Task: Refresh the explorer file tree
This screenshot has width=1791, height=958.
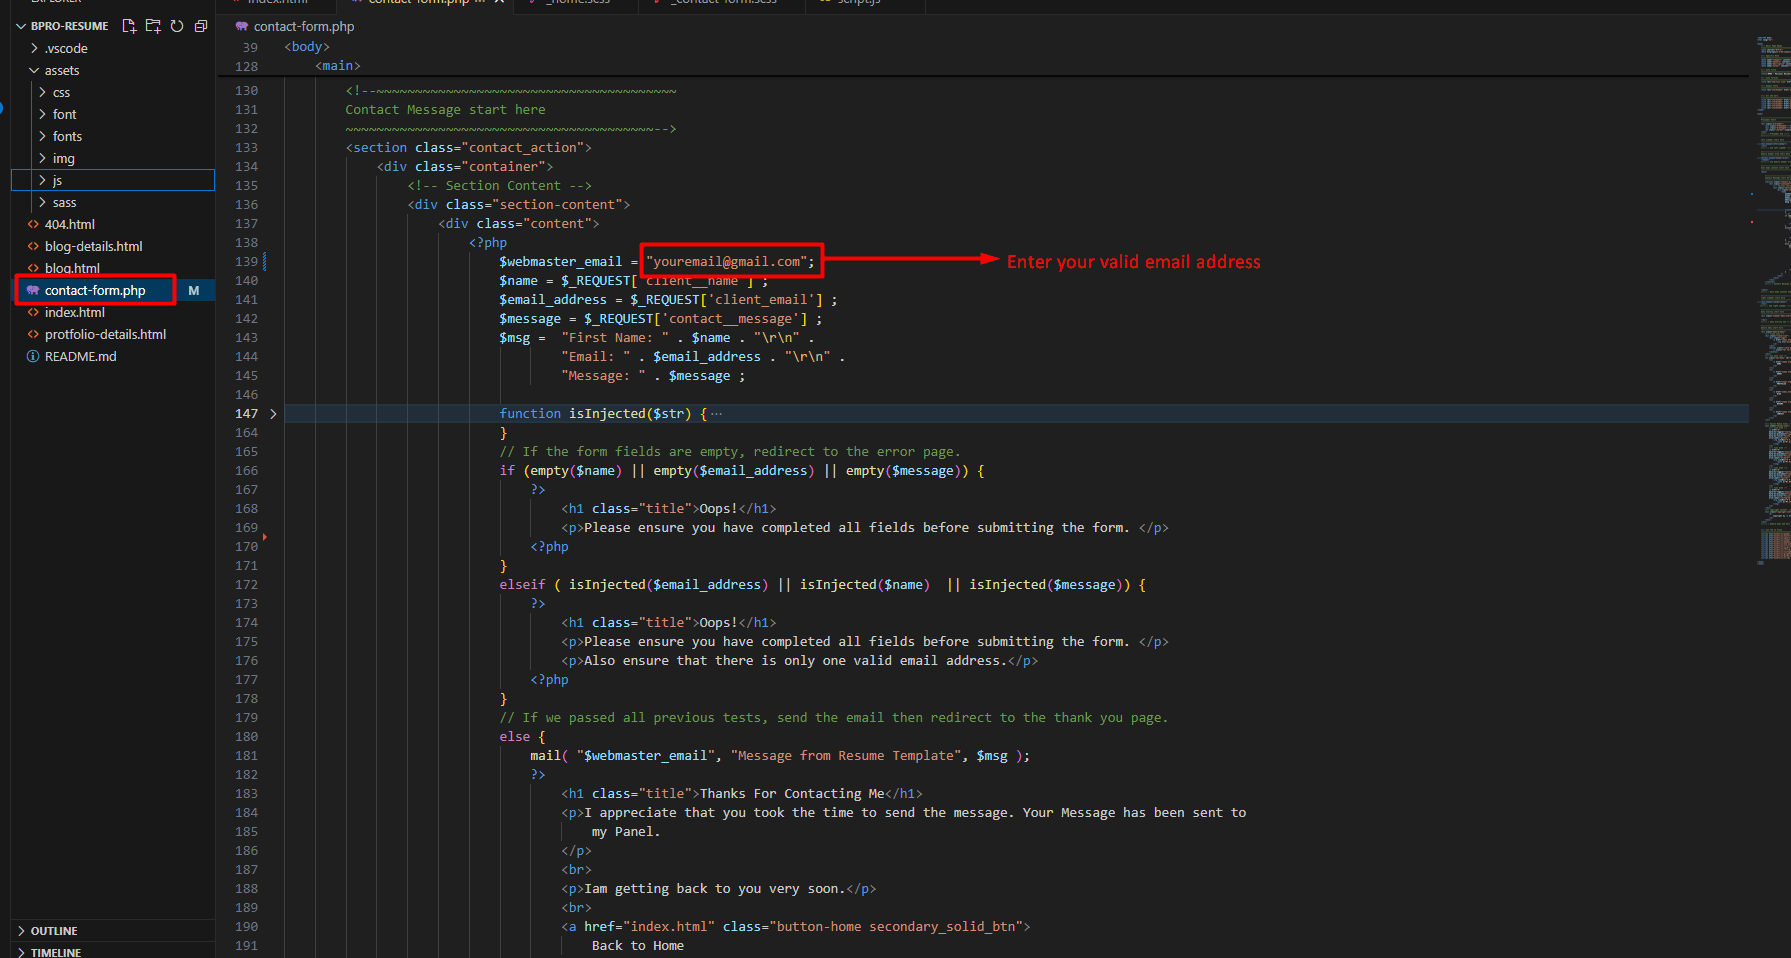Action: coord(177,26)
